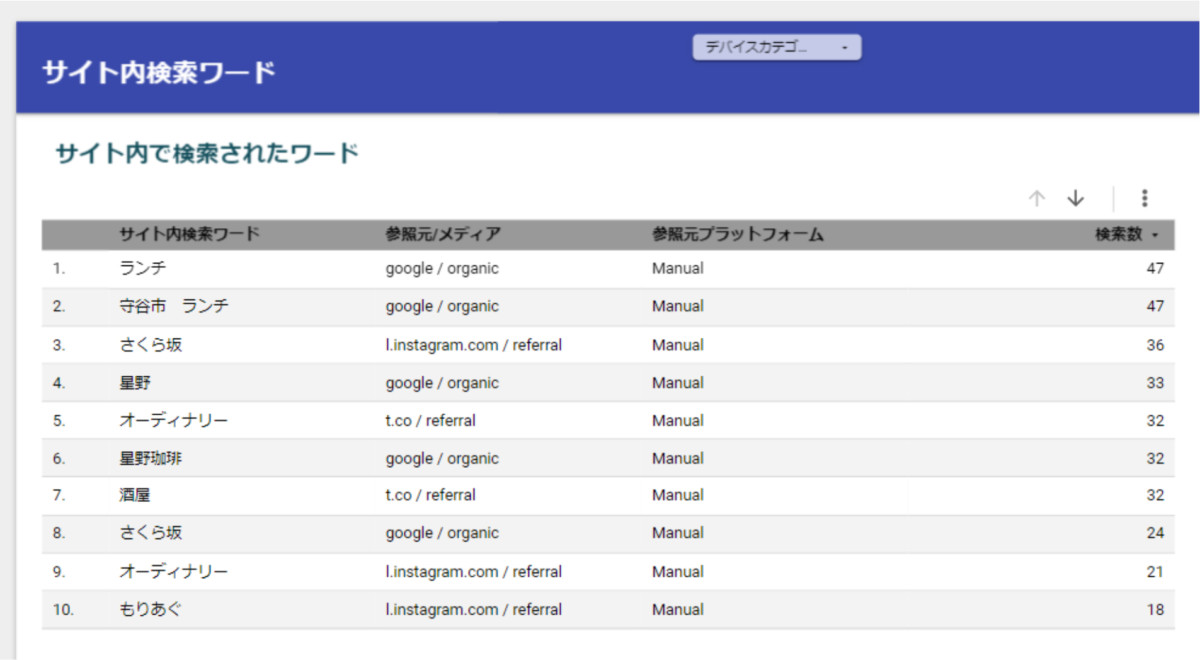Open the デバイスカテゴリ dropdown filter
Image resolution: width=1200 pixels, height=660 pixels.
[777, 47]
